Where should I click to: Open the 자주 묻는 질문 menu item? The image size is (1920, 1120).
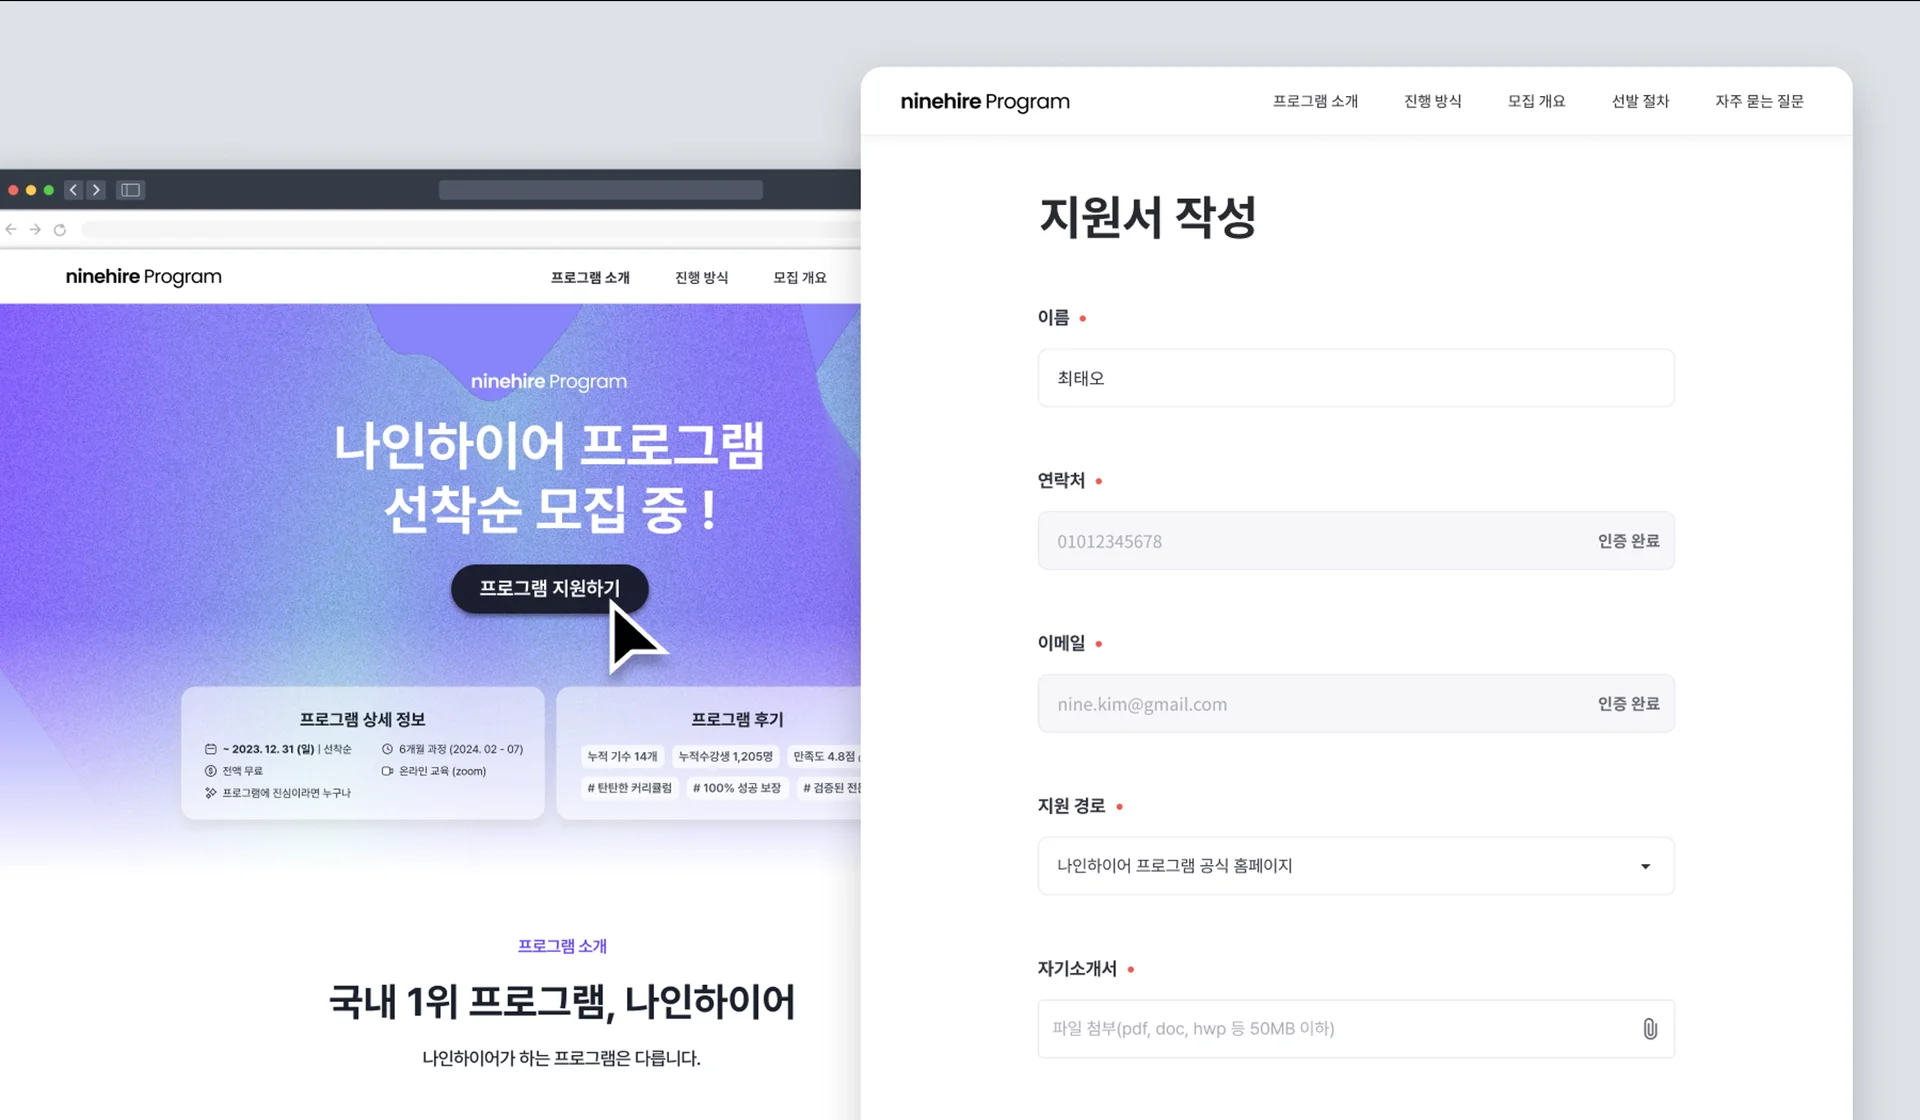tap(1758, 101)
